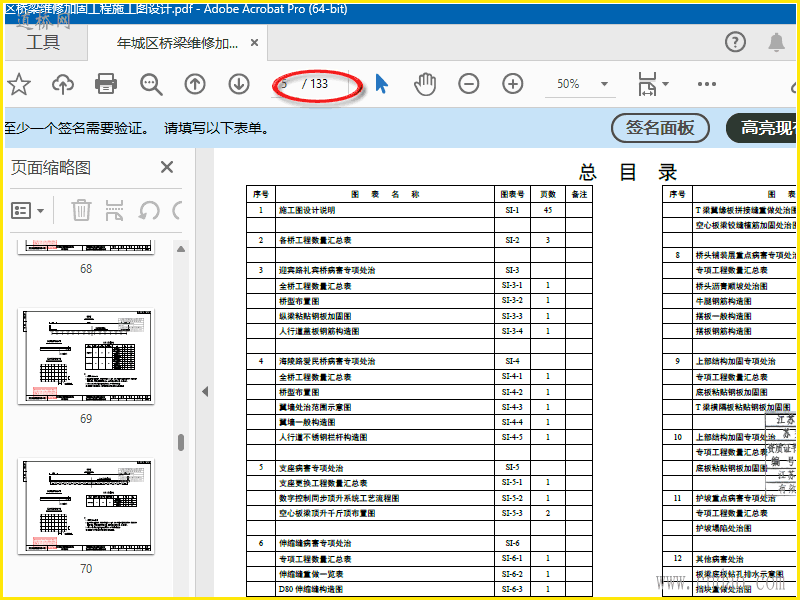
Task: Click the cloud upload icon
Action: click(63, 84)
